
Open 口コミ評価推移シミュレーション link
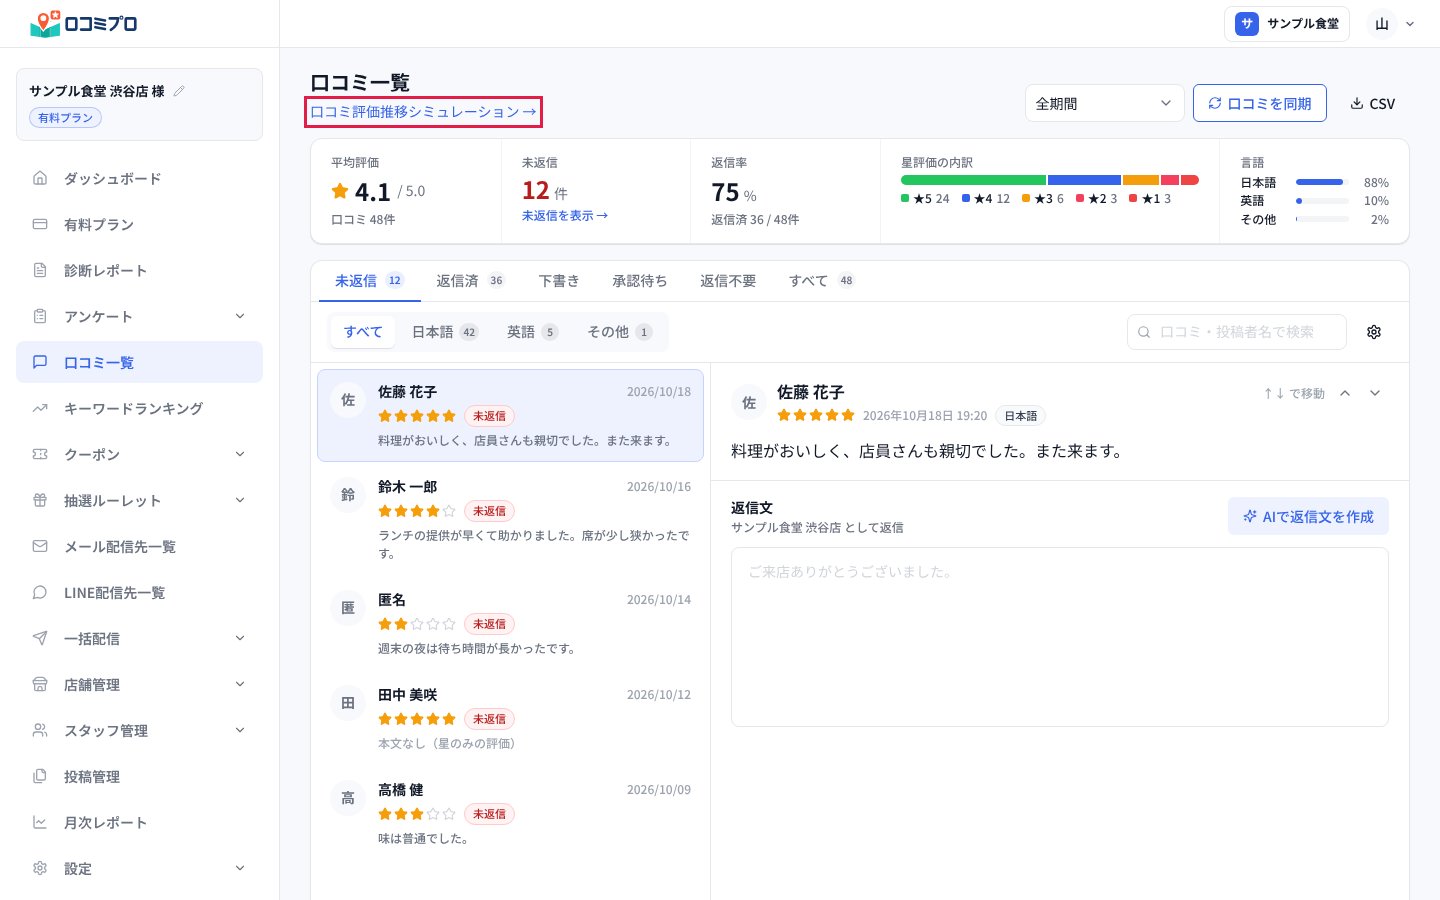(x=423, y=111)
